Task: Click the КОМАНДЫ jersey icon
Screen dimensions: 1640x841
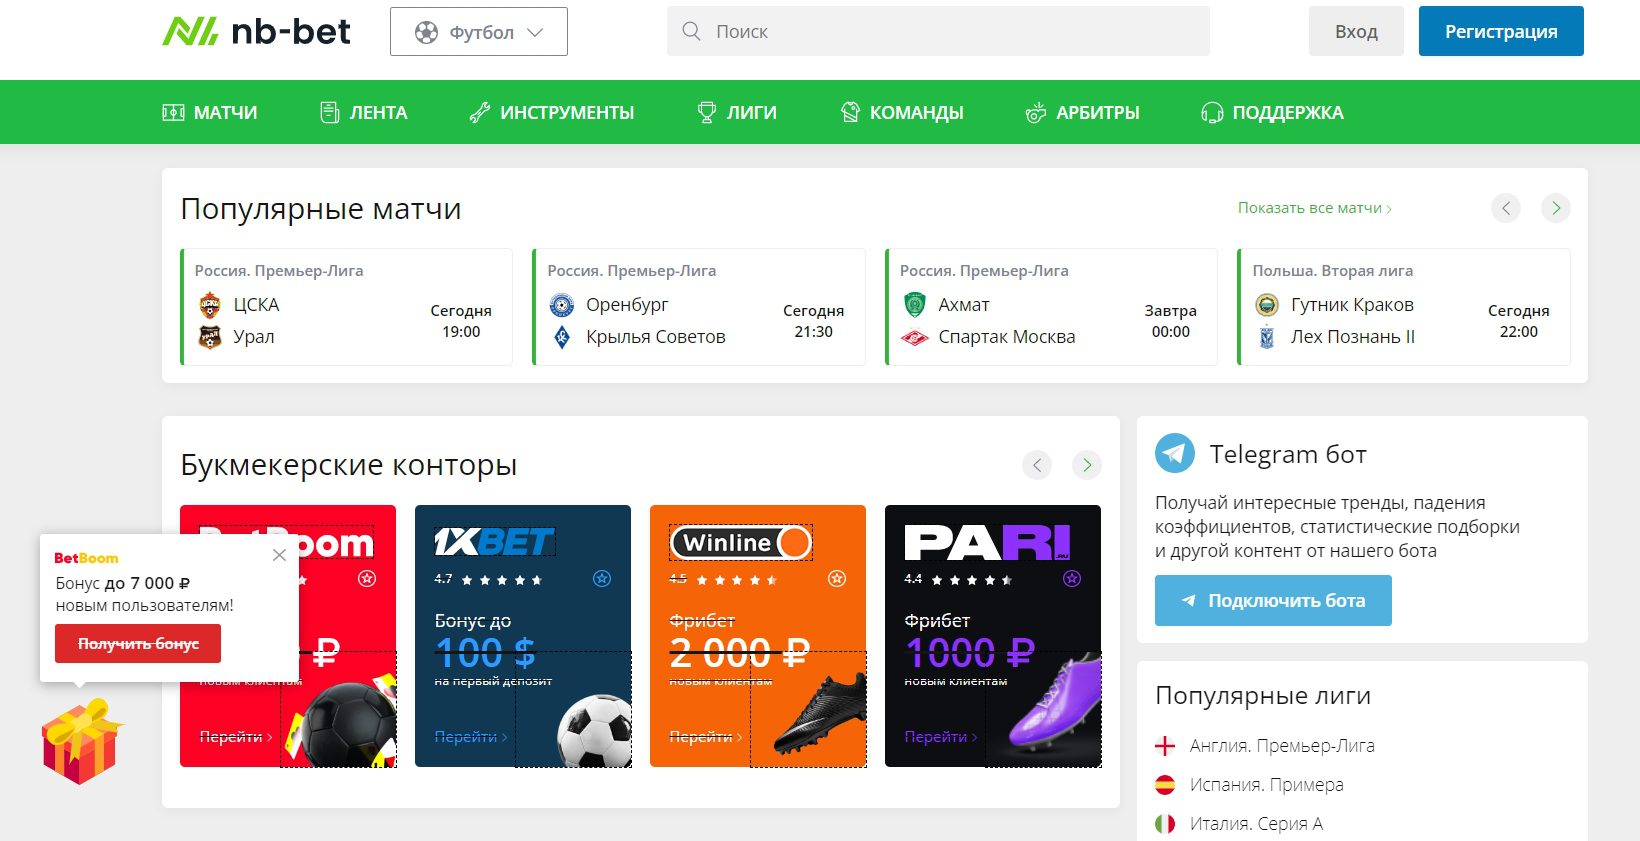Action: [850, 112]
